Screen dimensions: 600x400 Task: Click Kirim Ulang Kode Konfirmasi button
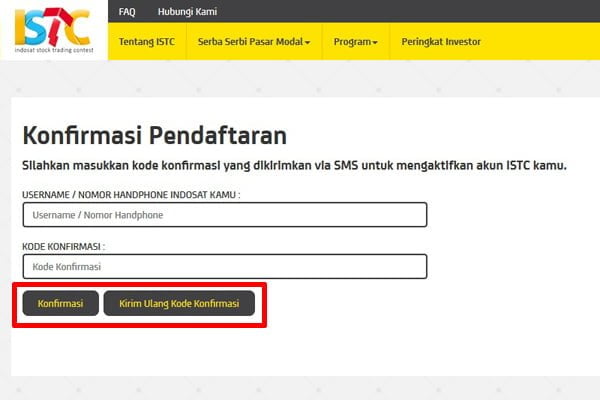(x=179, y=304)
